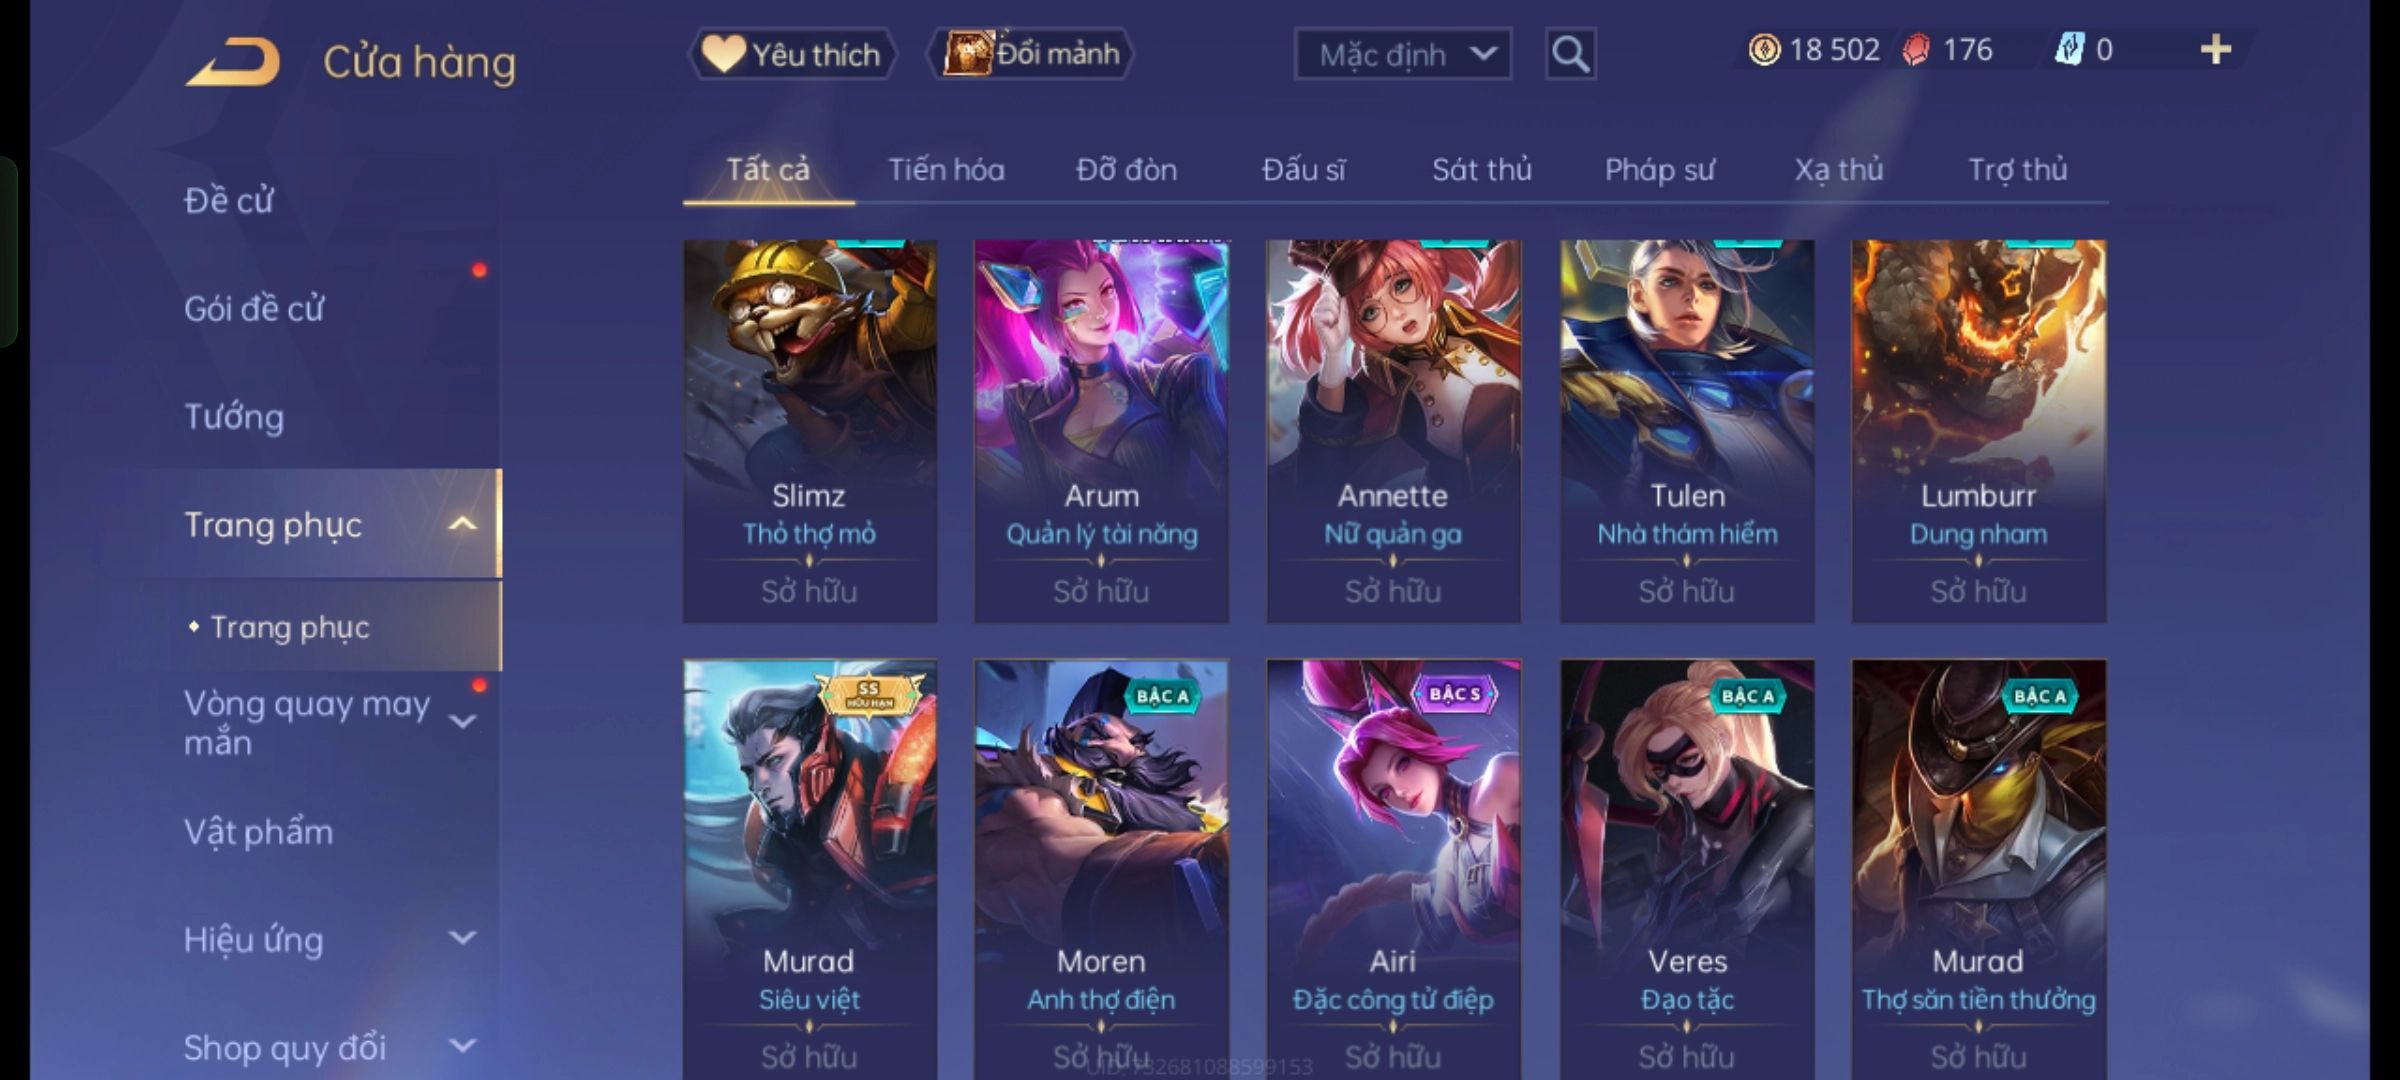2400x1080 pixels.
Task: Expand Shop quy đổi section
Action: coord(462,1046)
